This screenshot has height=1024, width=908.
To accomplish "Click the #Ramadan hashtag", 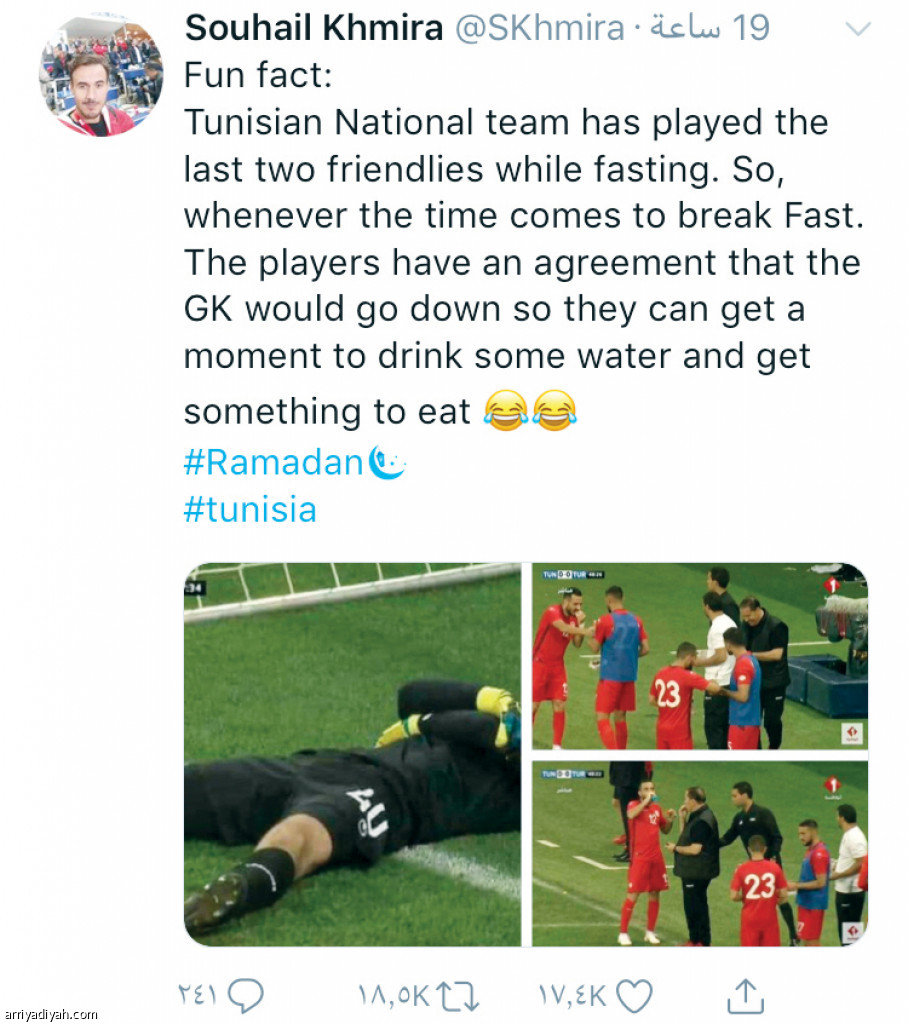I will tap(273, 462).
